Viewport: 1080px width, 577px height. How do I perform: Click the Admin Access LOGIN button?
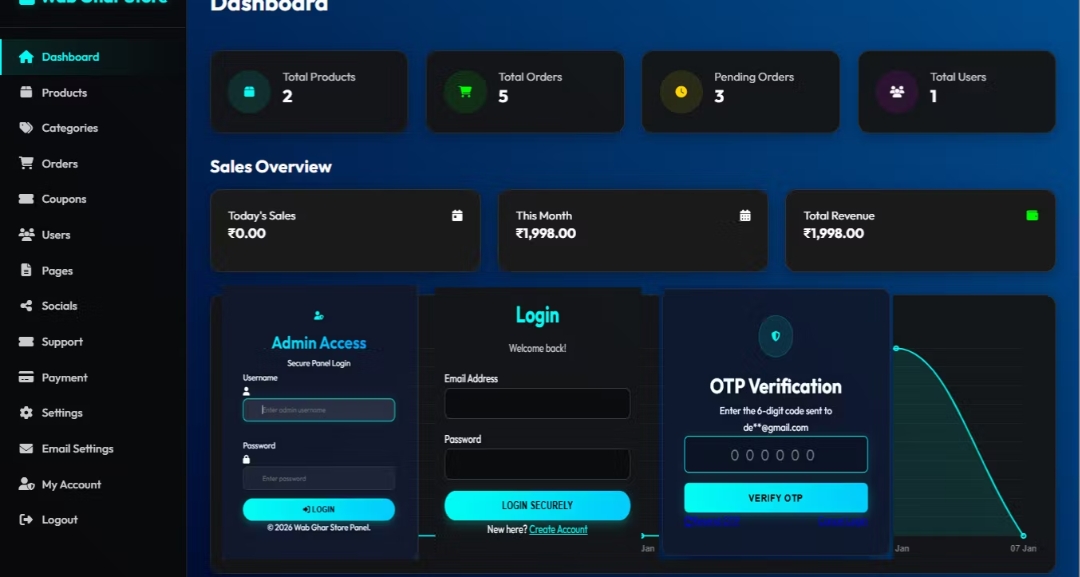tap(318, 510)
